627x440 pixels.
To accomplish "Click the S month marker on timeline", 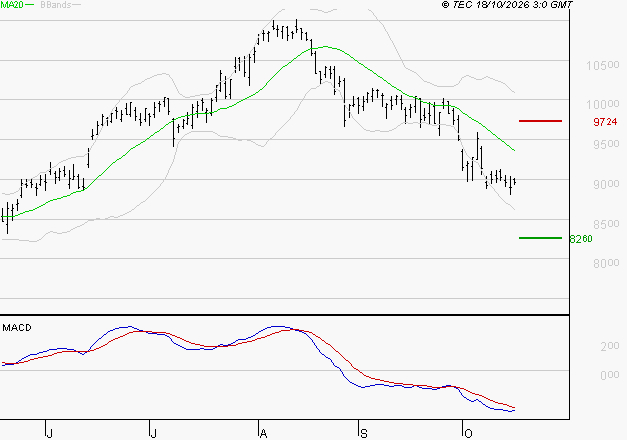I will pos(363,434).
